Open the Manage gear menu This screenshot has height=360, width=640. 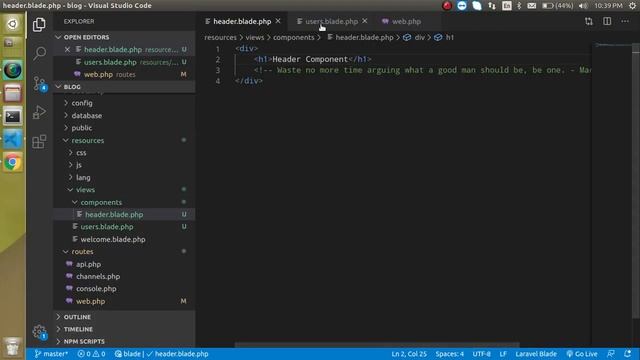pos(39,331)
